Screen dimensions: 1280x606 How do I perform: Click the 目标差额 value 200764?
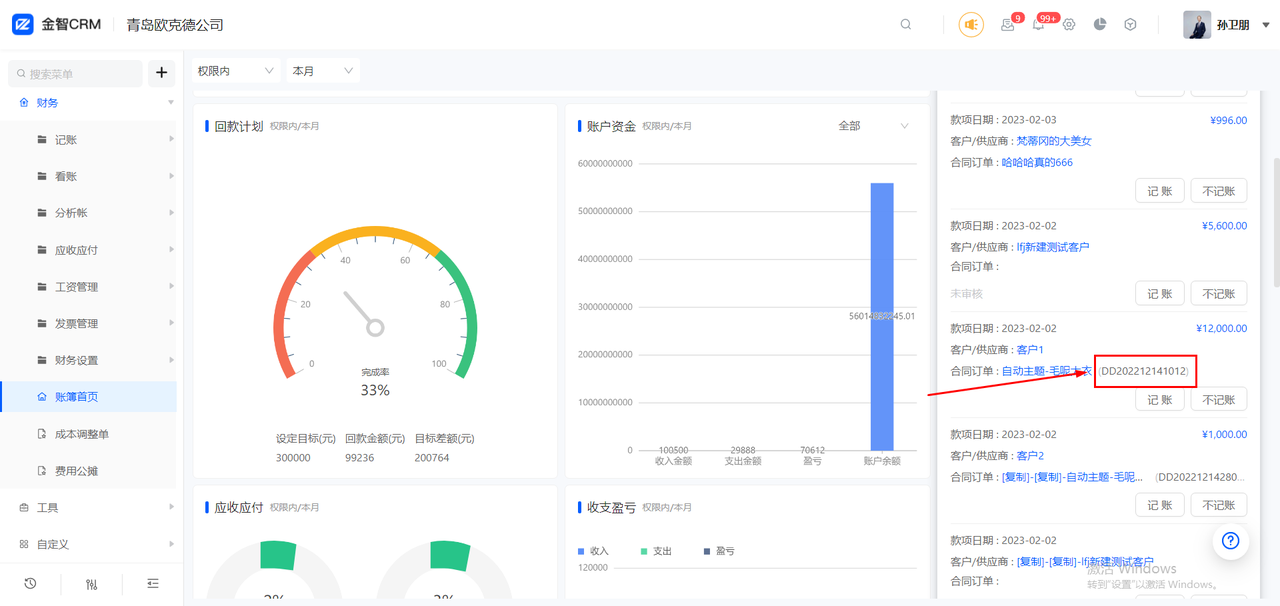pyautogui.click(x=432, y=458)
